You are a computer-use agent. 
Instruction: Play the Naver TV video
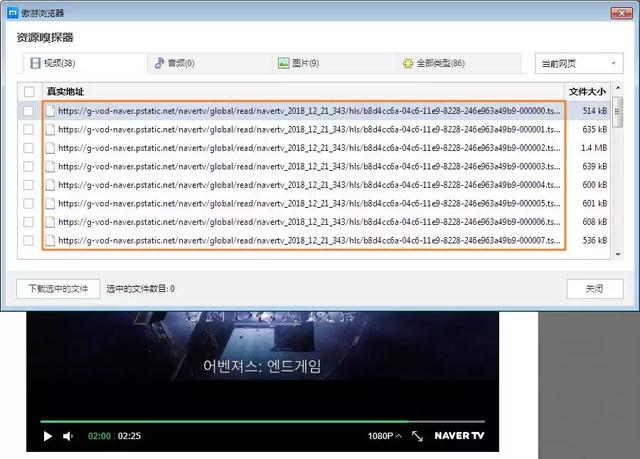(x=48, y=436)
